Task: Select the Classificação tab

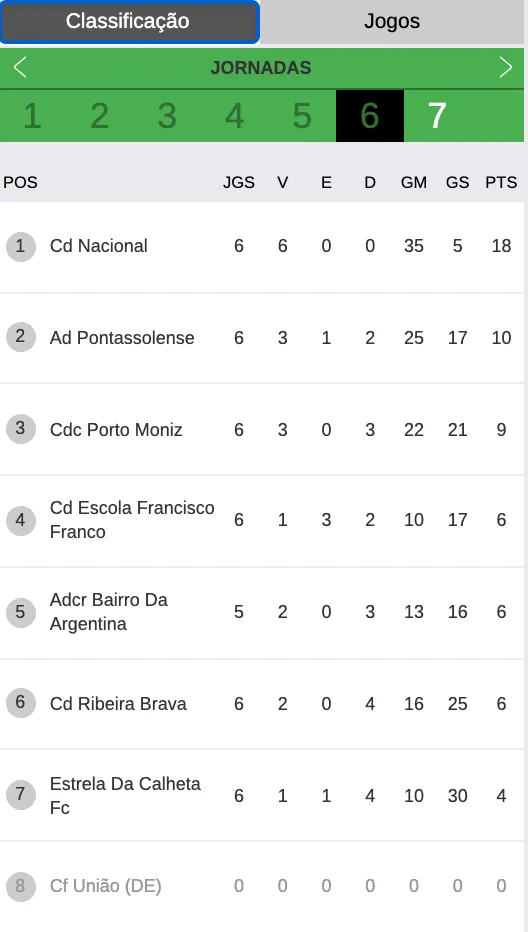Action: pos(129,21)
